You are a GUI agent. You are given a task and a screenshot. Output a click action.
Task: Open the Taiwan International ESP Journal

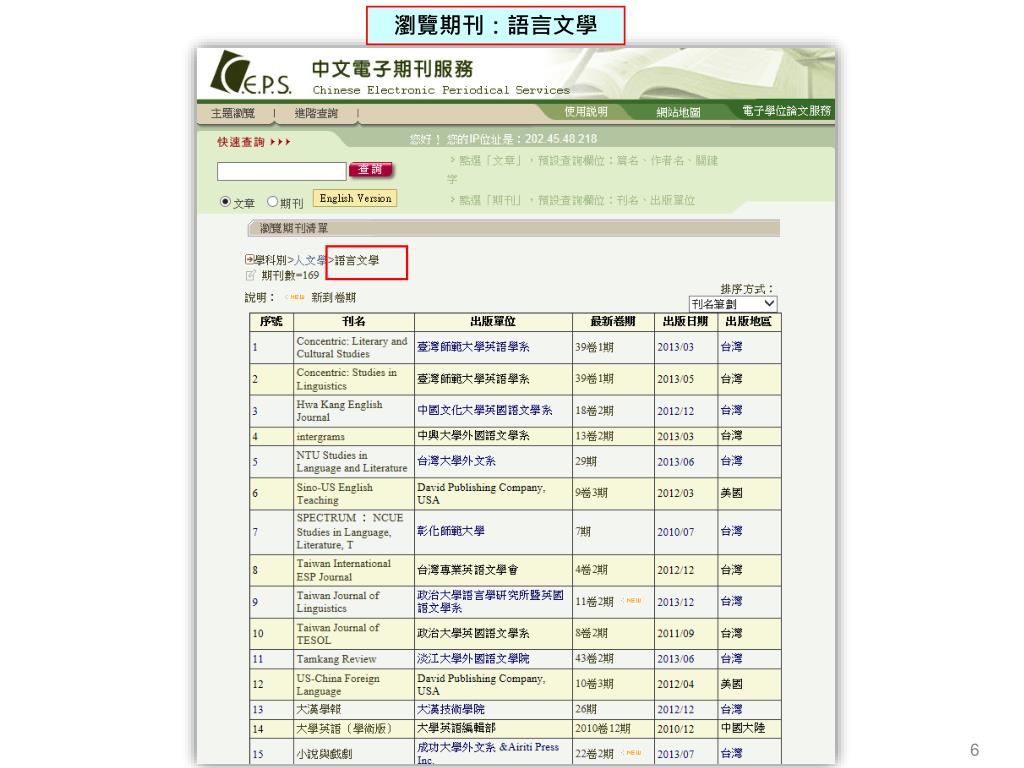click(x=344, y=570)
